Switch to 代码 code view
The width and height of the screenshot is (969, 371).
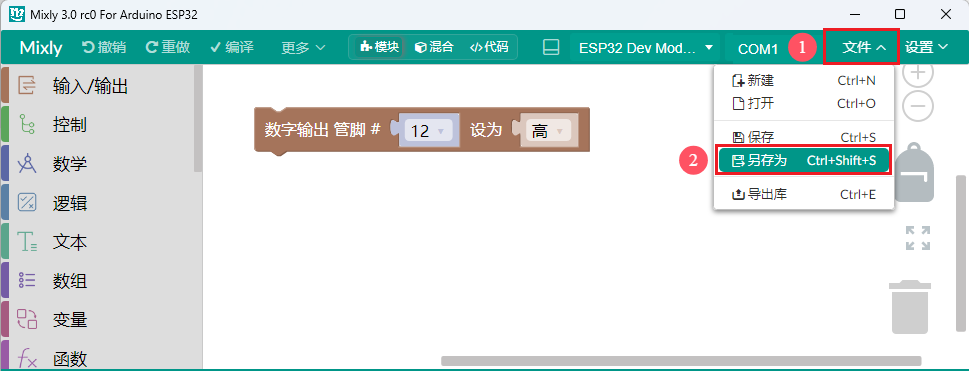point(489,47)
